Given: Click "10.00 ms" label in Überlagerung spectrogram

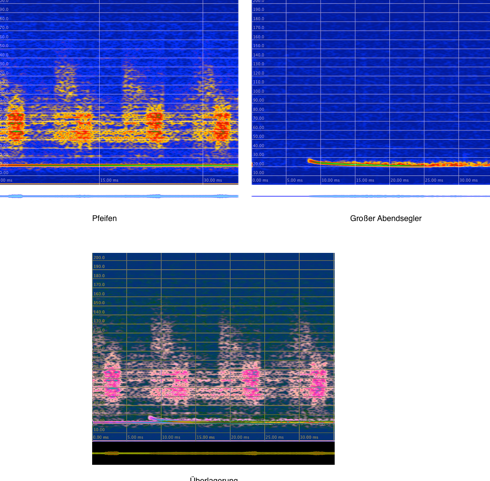Looking at the screenshot, I should click(171, 437).
